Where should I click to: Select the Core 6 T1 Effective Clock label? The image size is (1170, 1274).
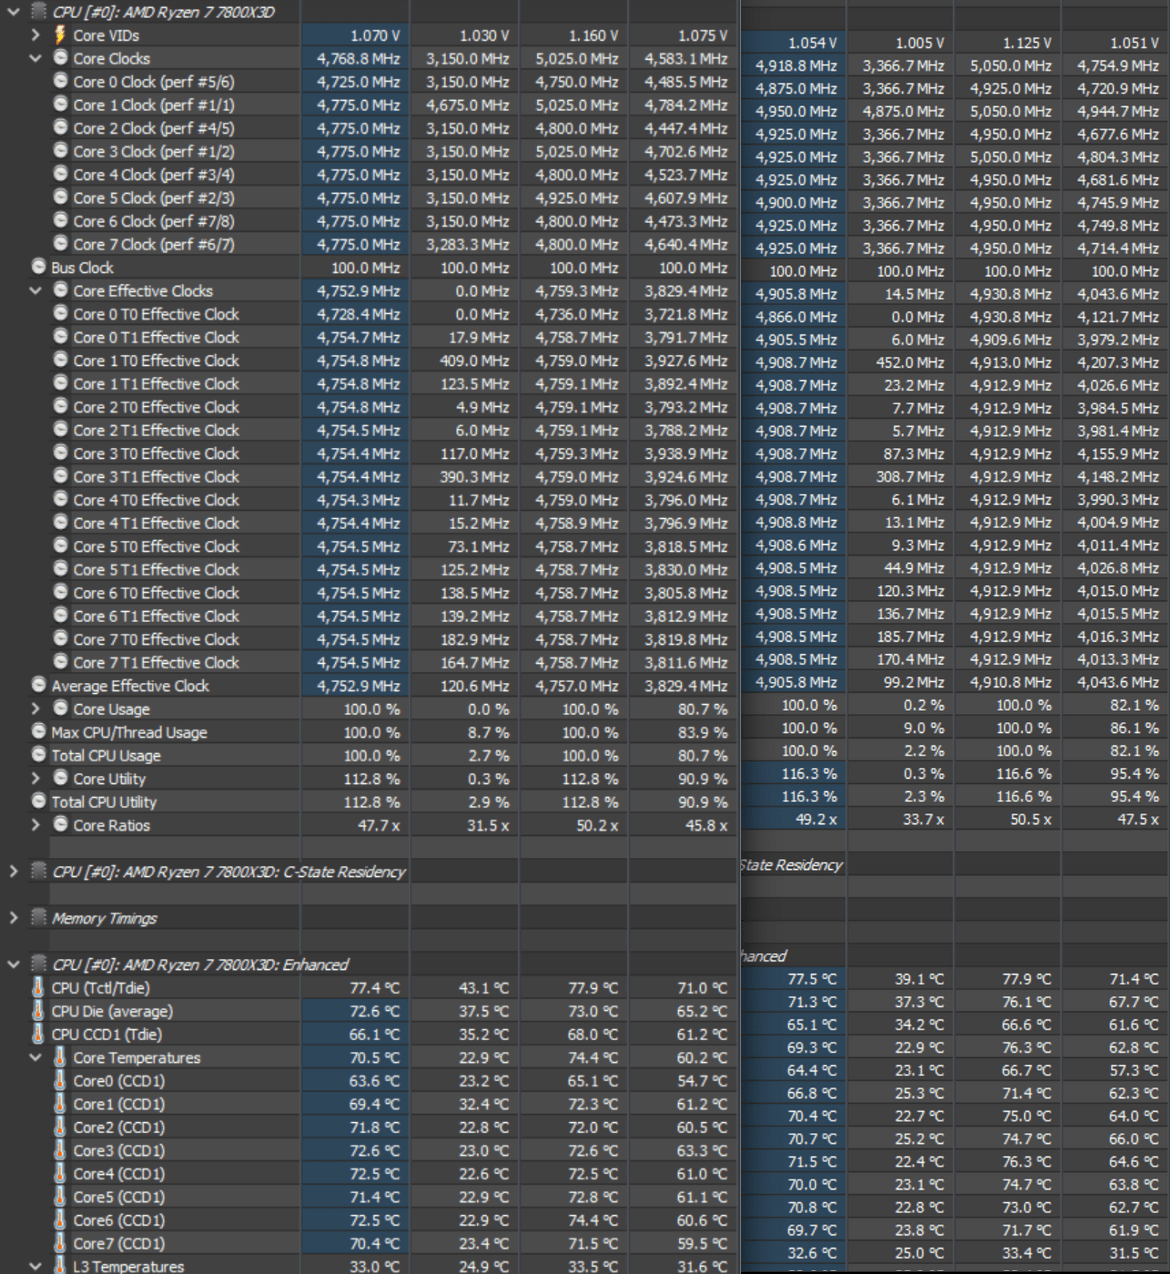click(x=156, y=616)
